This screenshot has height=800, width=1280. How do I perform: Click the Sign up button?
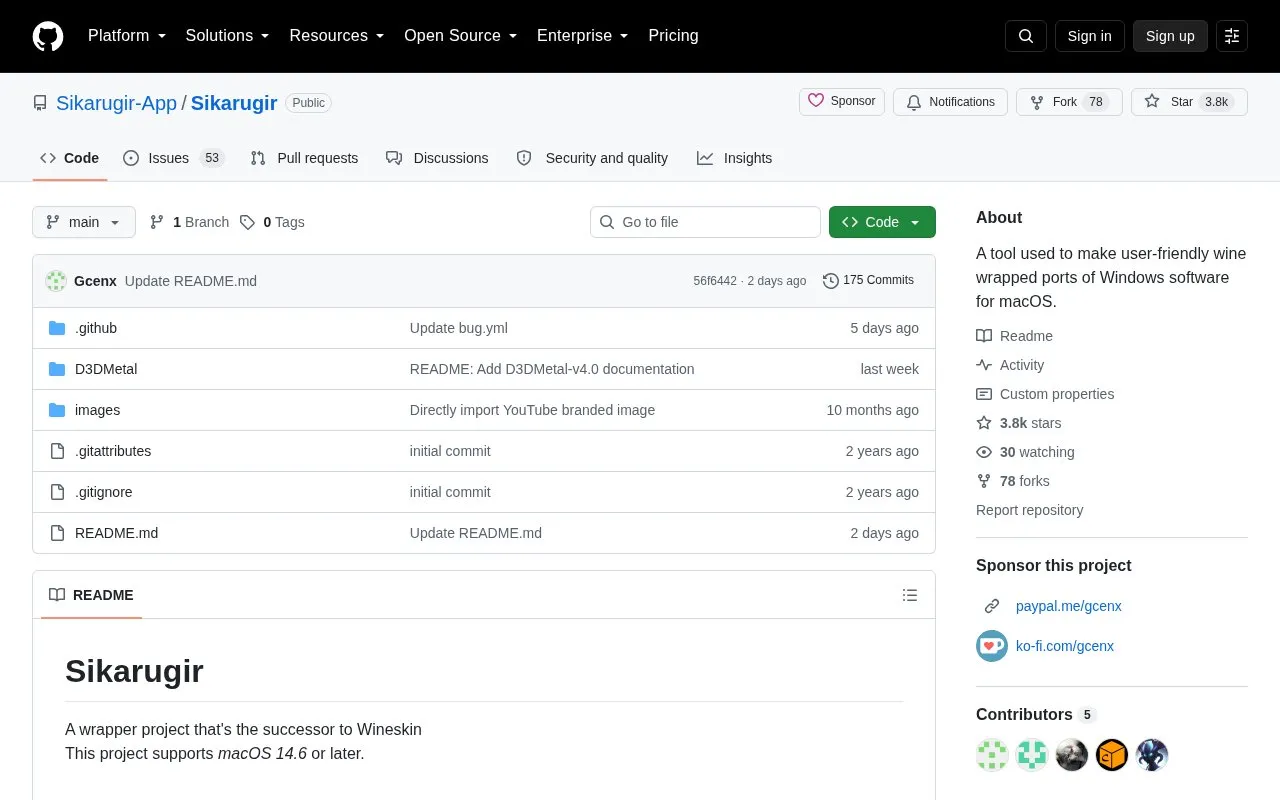pyautogui.click(x=1170, y=36)
